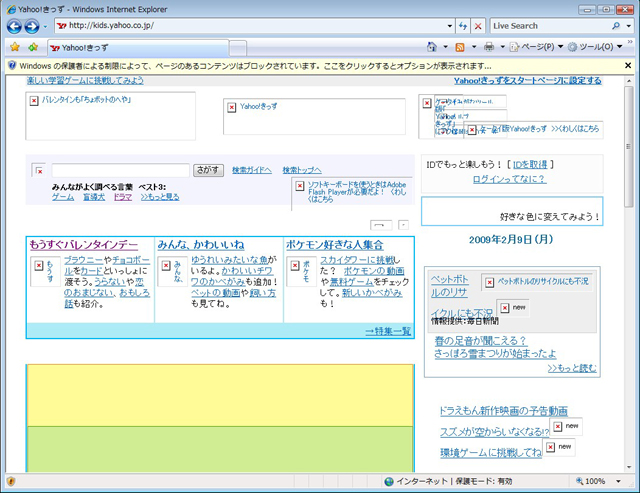Open the 環境ゲームに挑戦してね link
The image size is (640, 493).
click(x=491, y=453)
